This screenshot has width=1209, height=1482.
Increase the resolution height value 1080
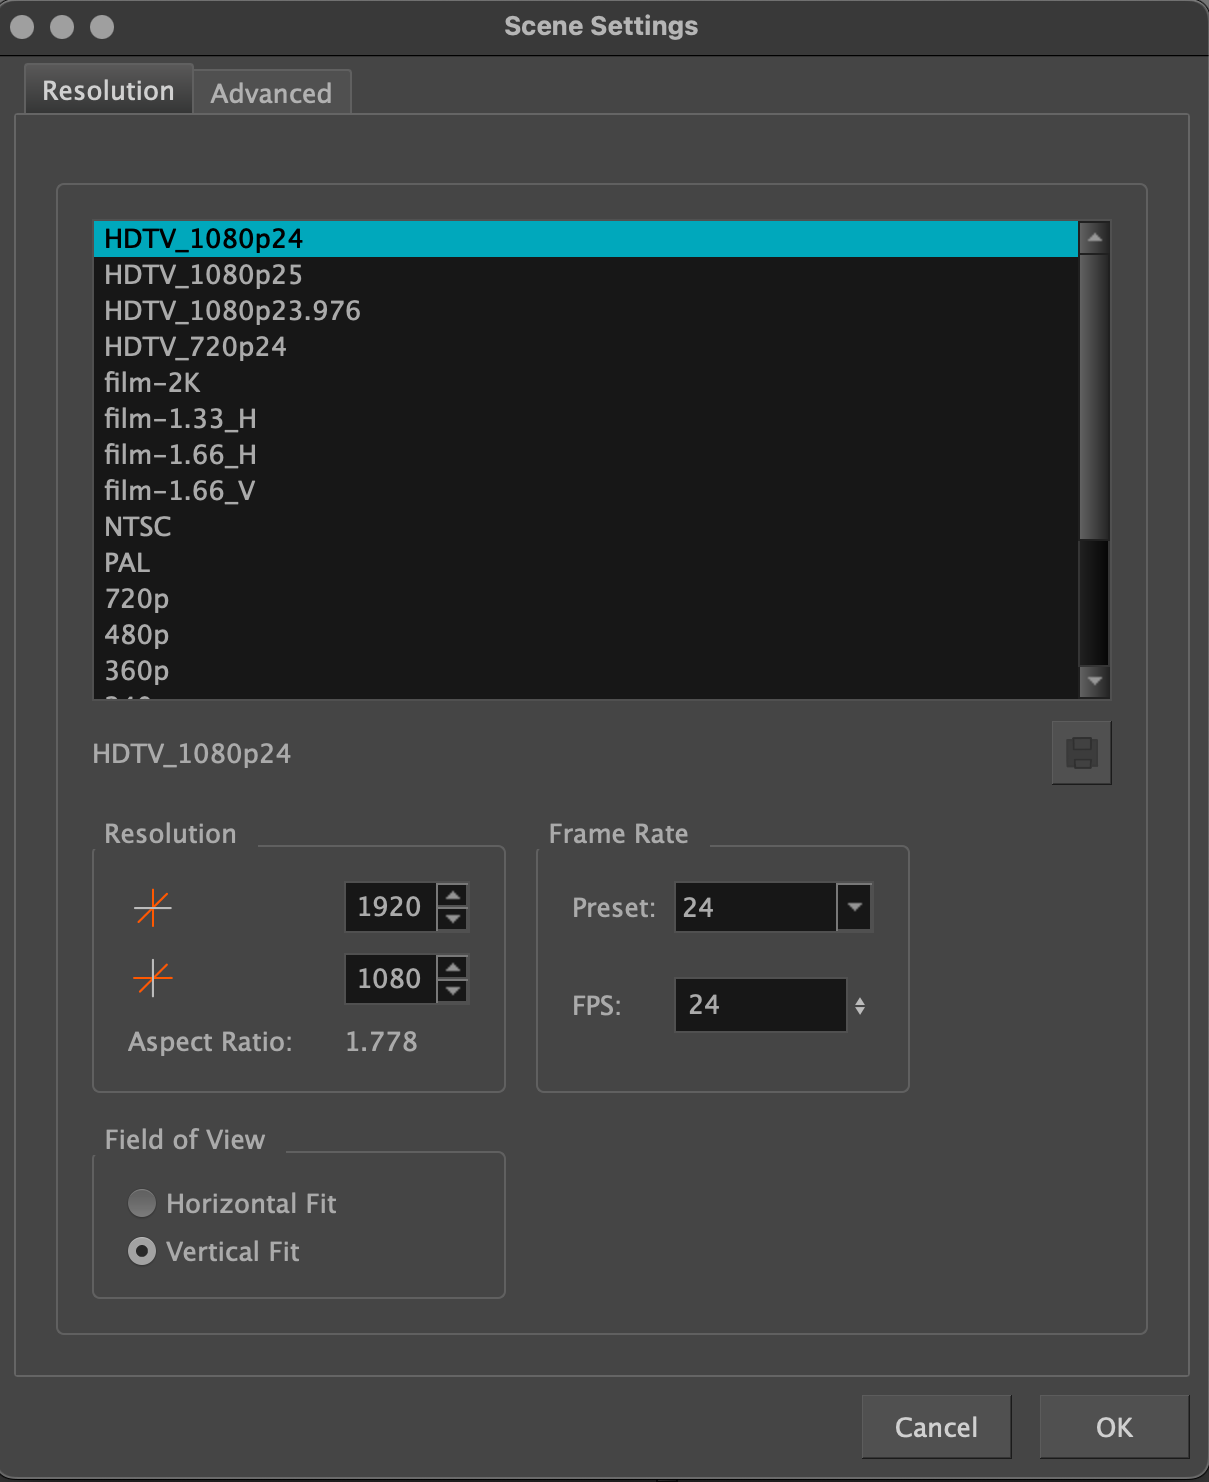[453, 967]
